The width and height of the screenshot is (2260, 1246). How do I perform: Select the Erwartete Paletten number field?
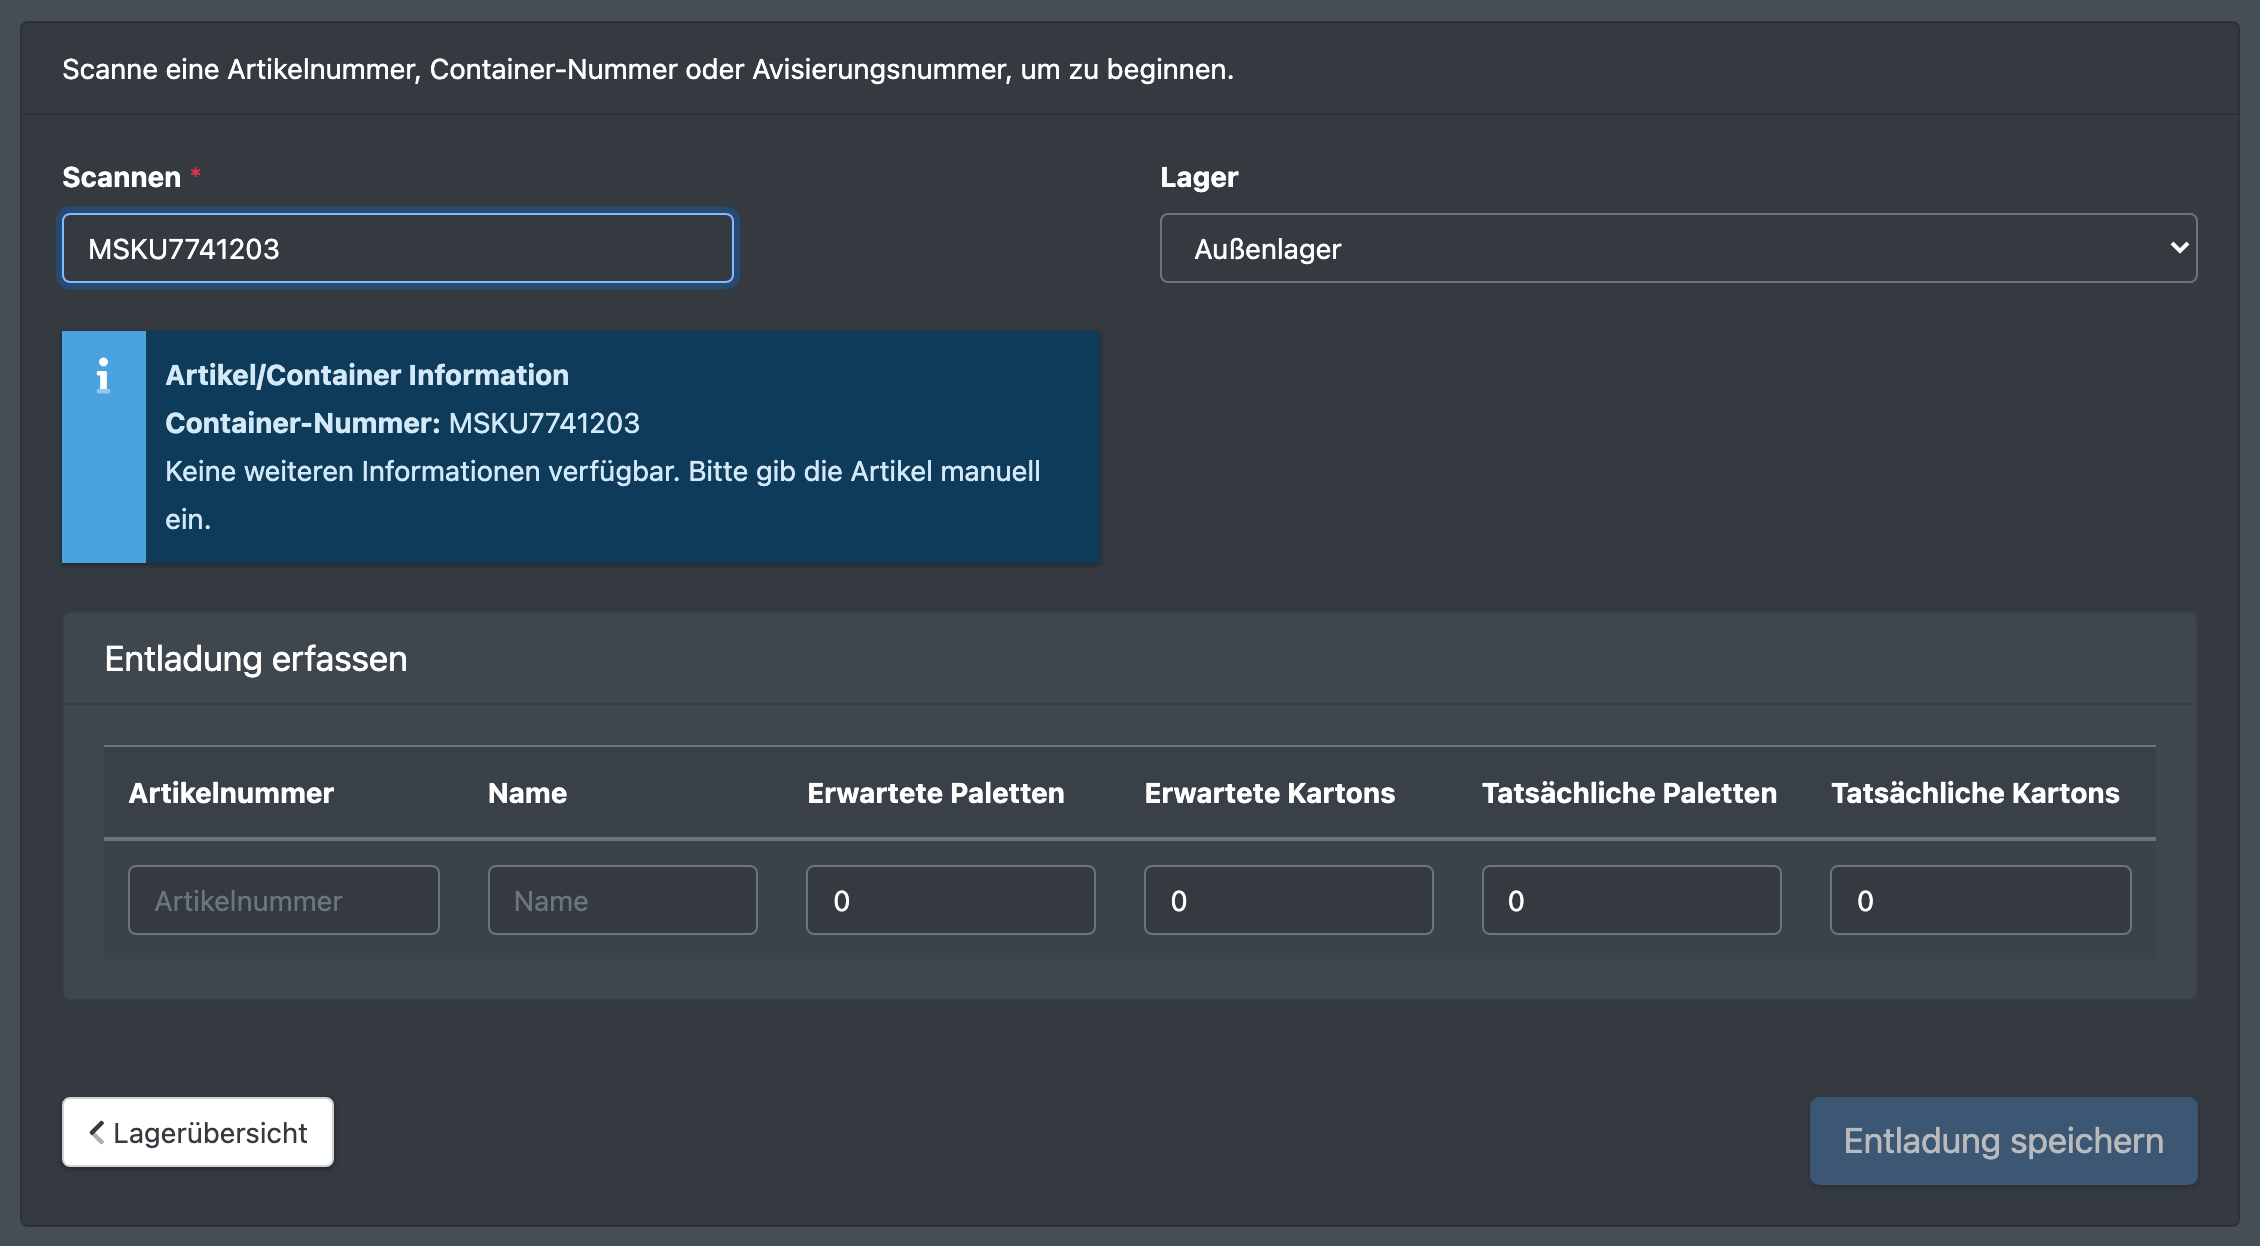950,900
